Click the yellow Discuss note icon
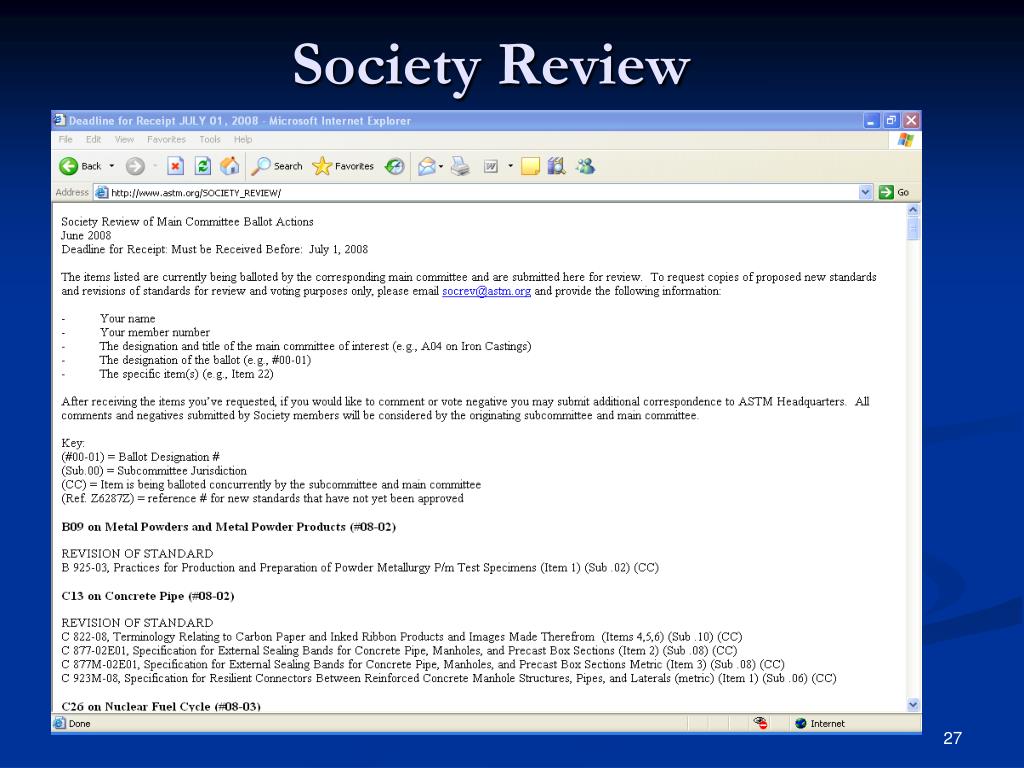The width and height of the screenshot is (1024, 768). [x=530, y=167]
